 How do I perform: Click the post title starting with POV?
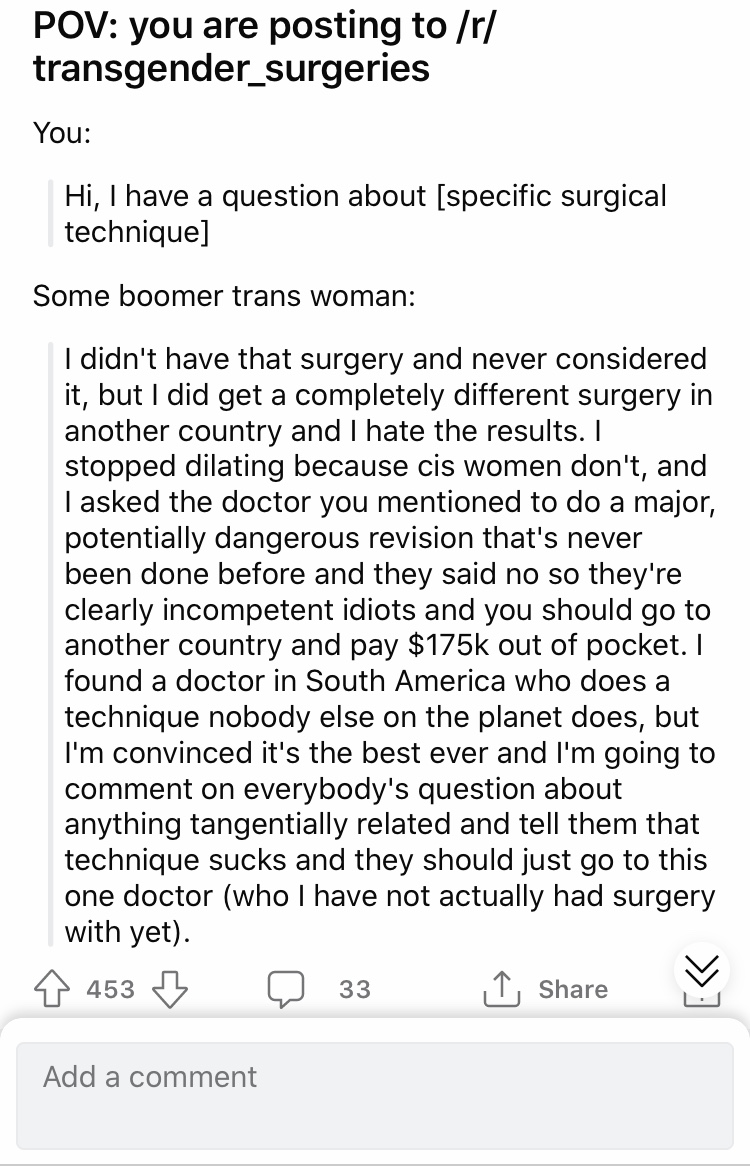coord(265,46)
